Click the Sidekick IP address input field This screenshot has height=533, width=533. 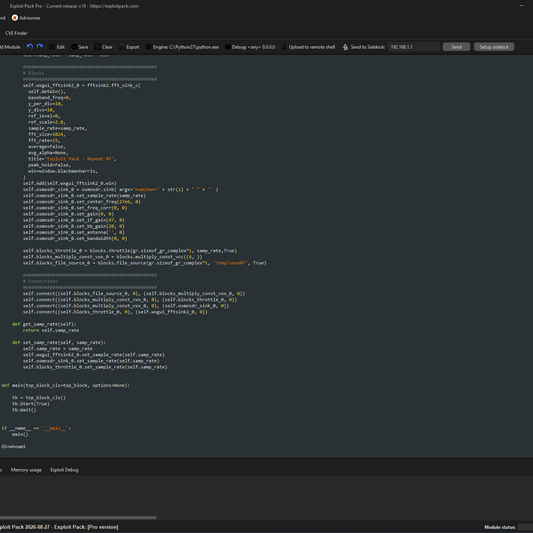point(413,47)
